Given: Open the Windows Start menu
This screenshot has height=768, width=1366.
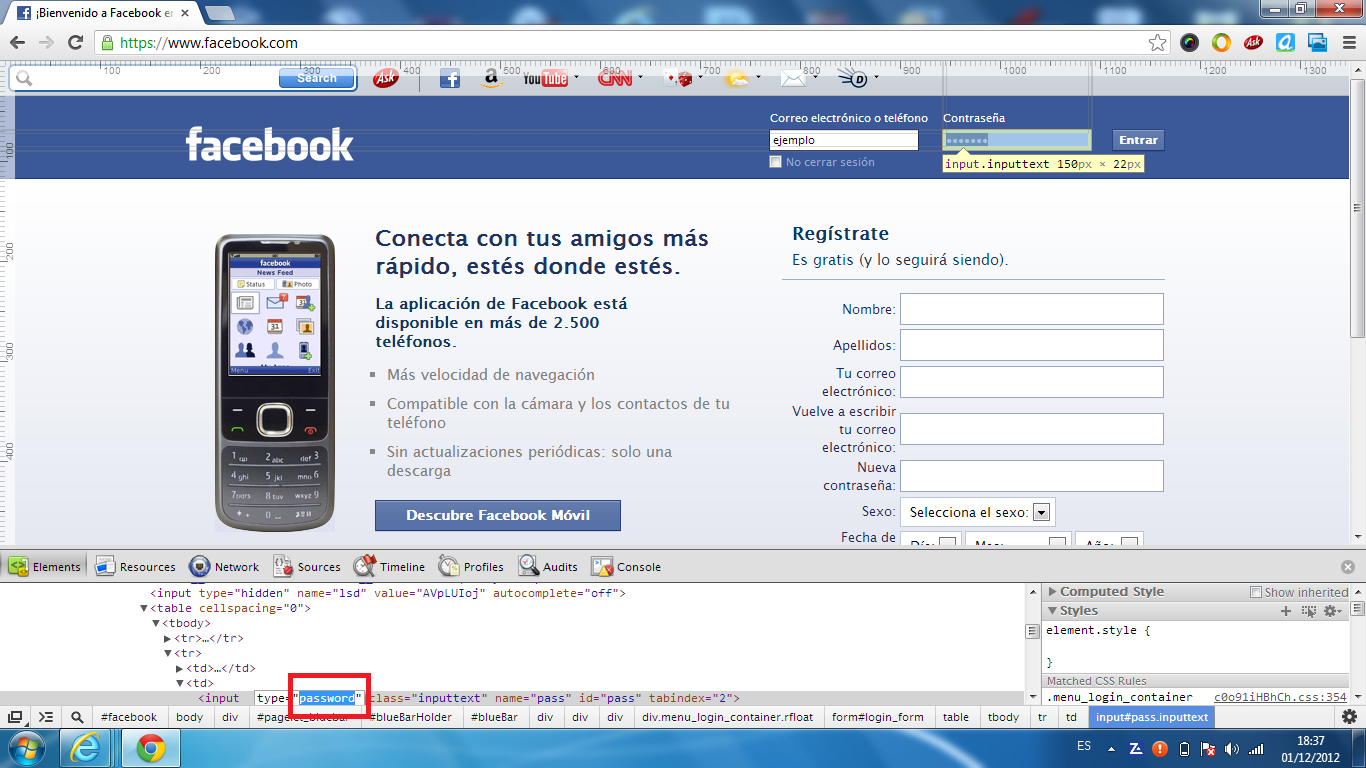Looking at the screenshot, I should tap(27, 748).
